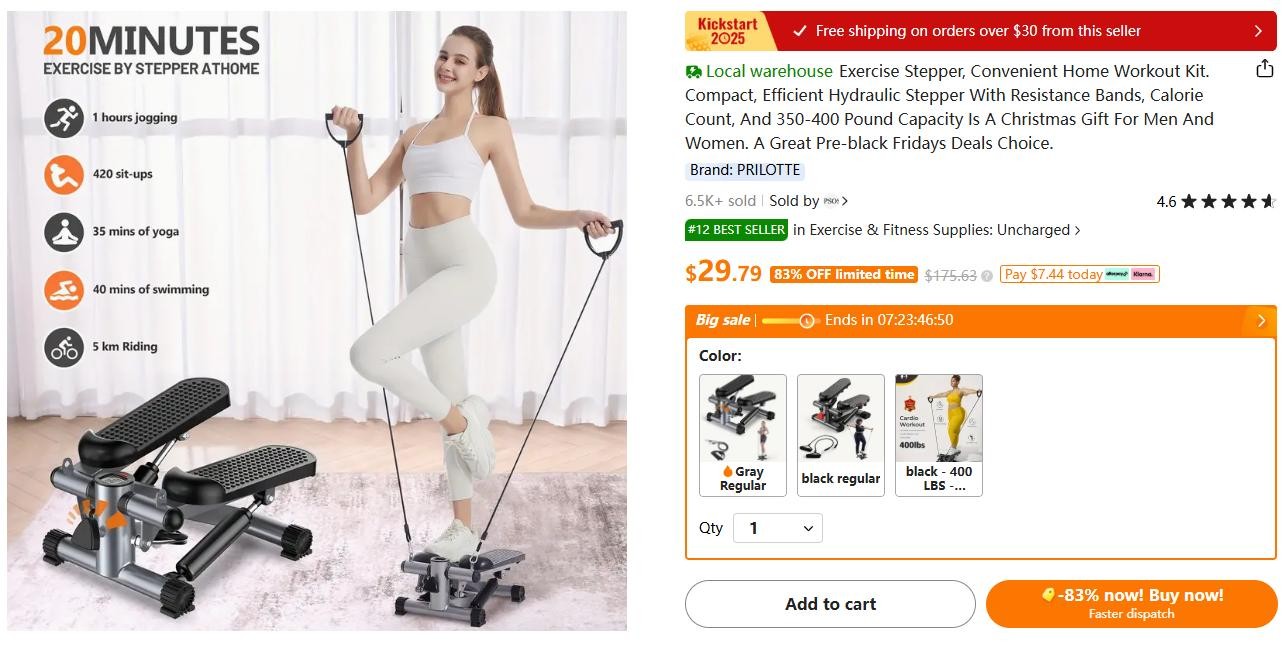The image size is (1287, 646).
Task: Open the Qty quantity dropdown
Action: [778, 528]
